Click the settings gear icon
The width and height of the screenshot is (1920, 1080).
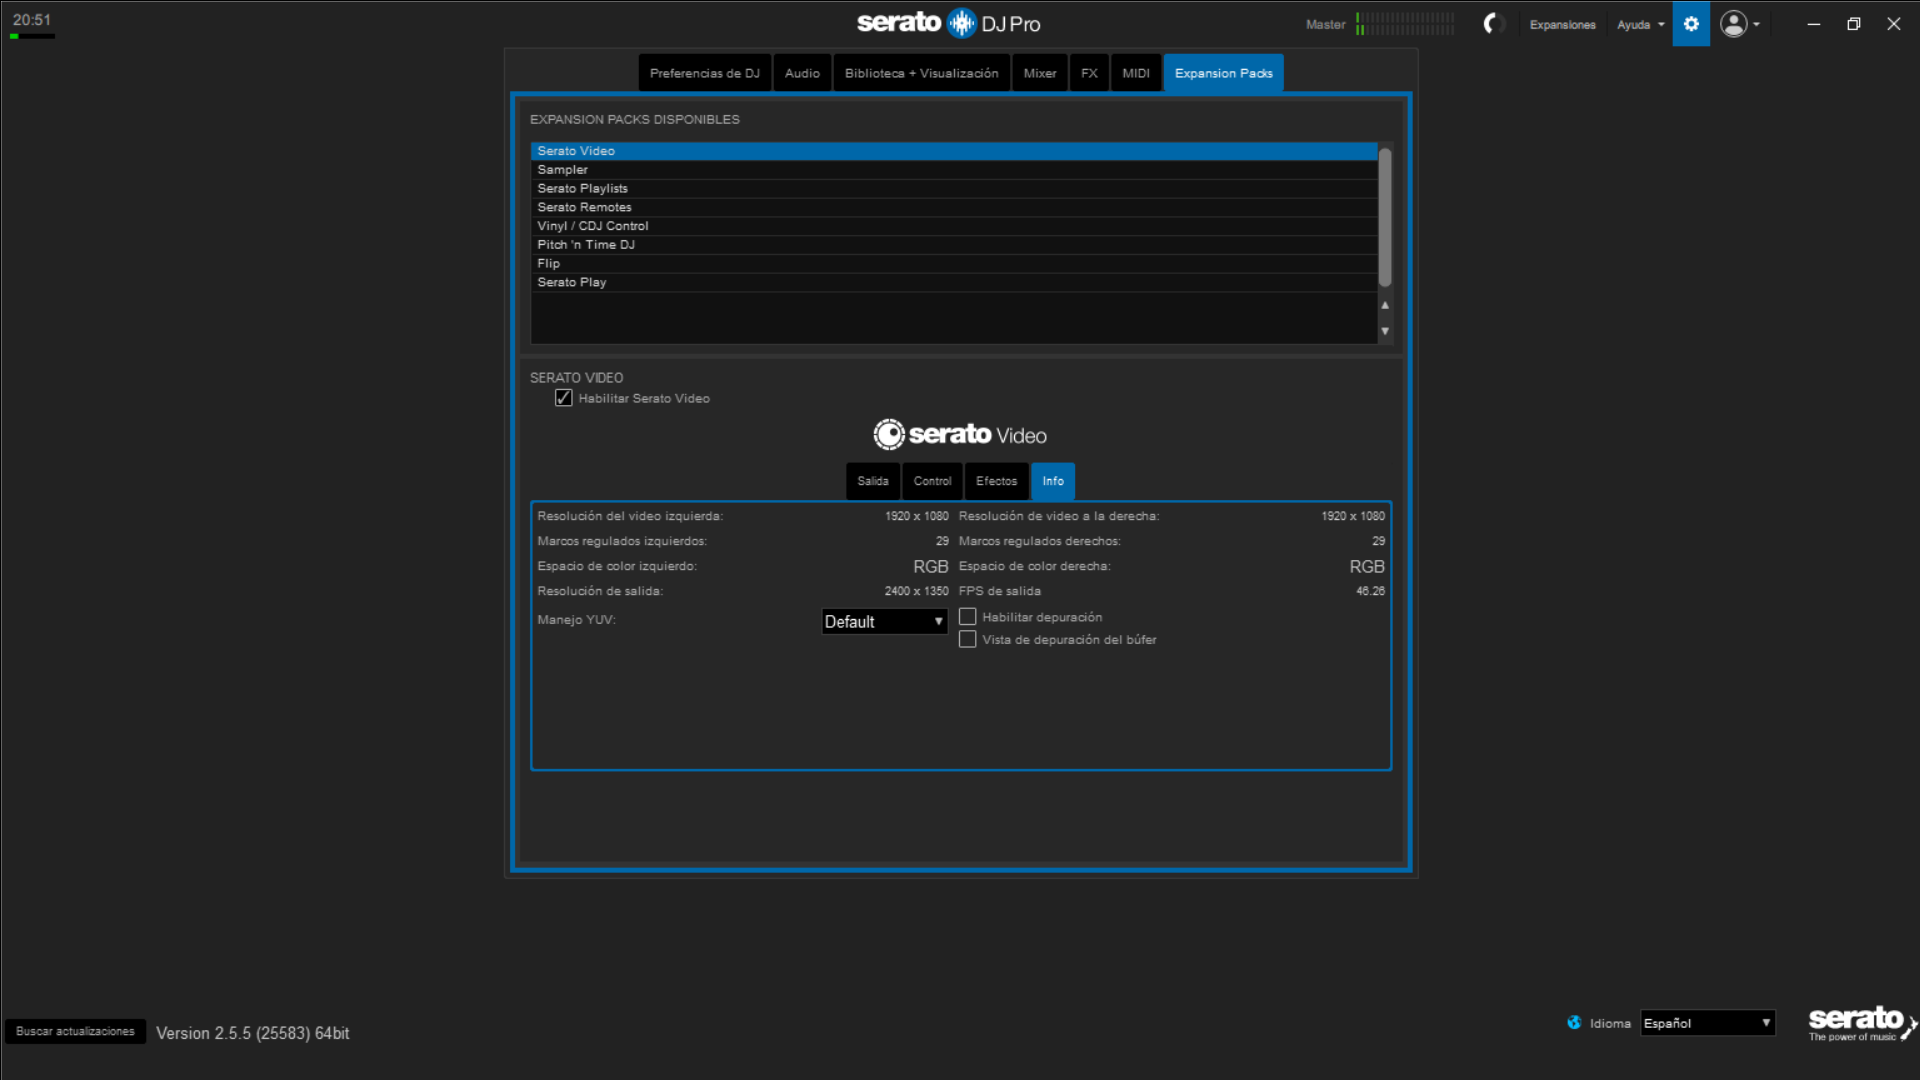(x=1691, y=24)
